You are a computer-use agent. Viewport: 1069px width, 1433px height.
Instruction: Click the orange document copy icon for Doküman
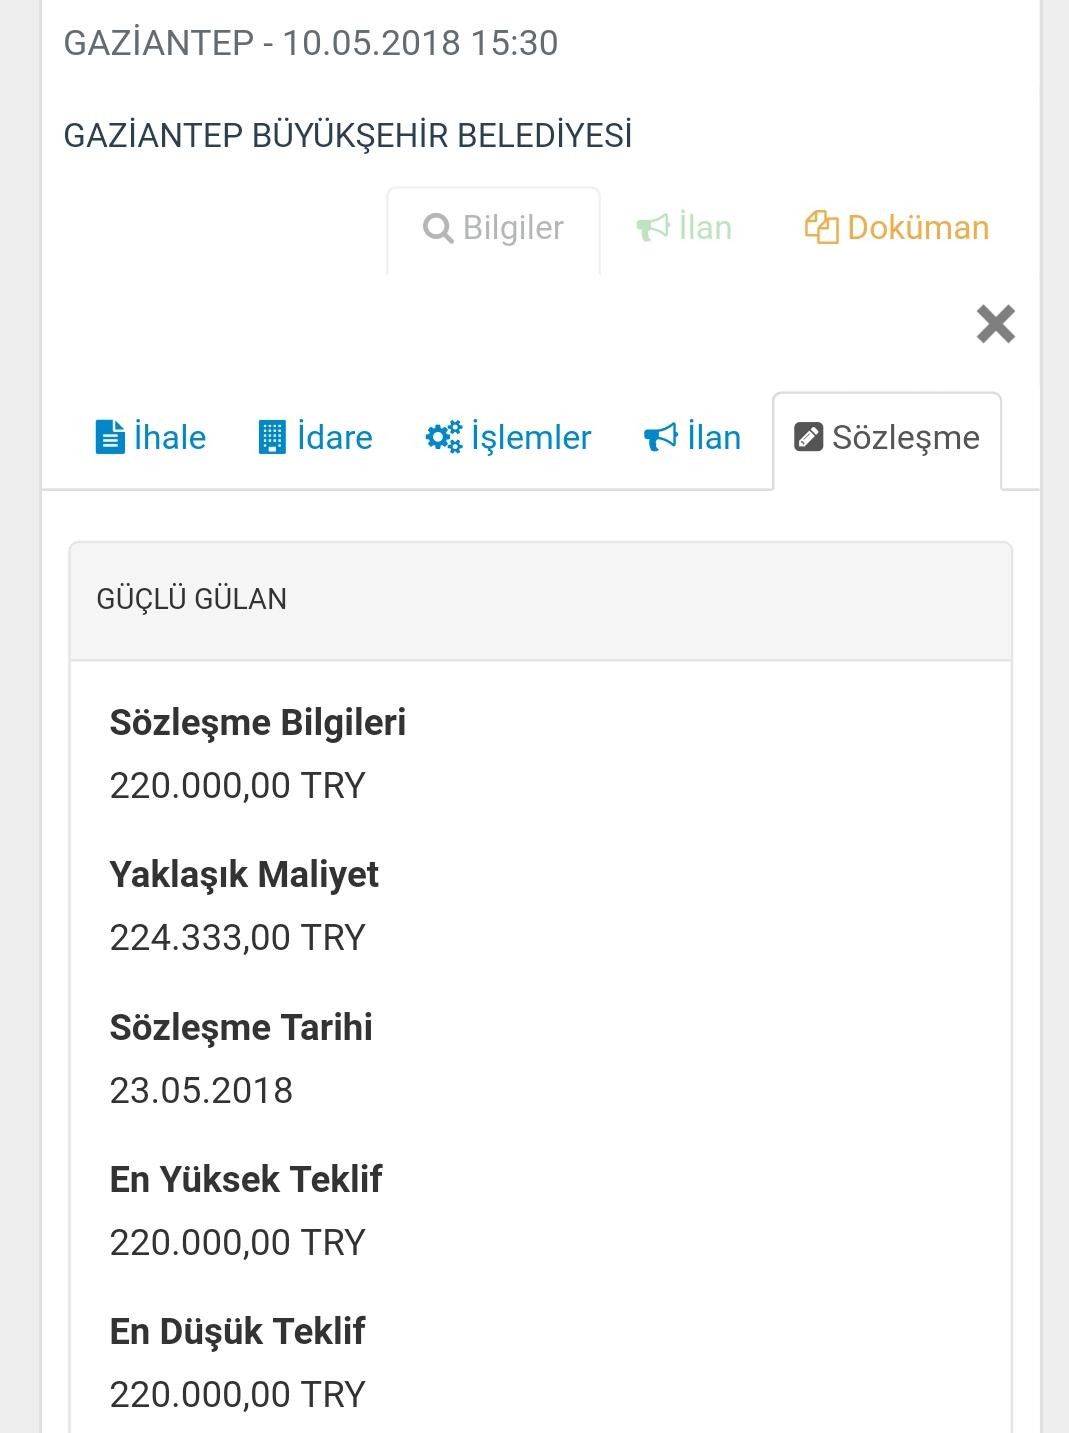pos(822,226)
